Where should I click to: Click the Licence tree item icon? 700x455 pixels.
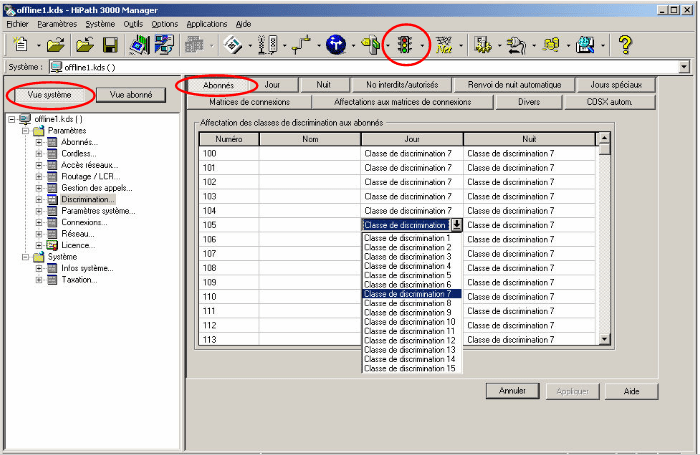52,245
